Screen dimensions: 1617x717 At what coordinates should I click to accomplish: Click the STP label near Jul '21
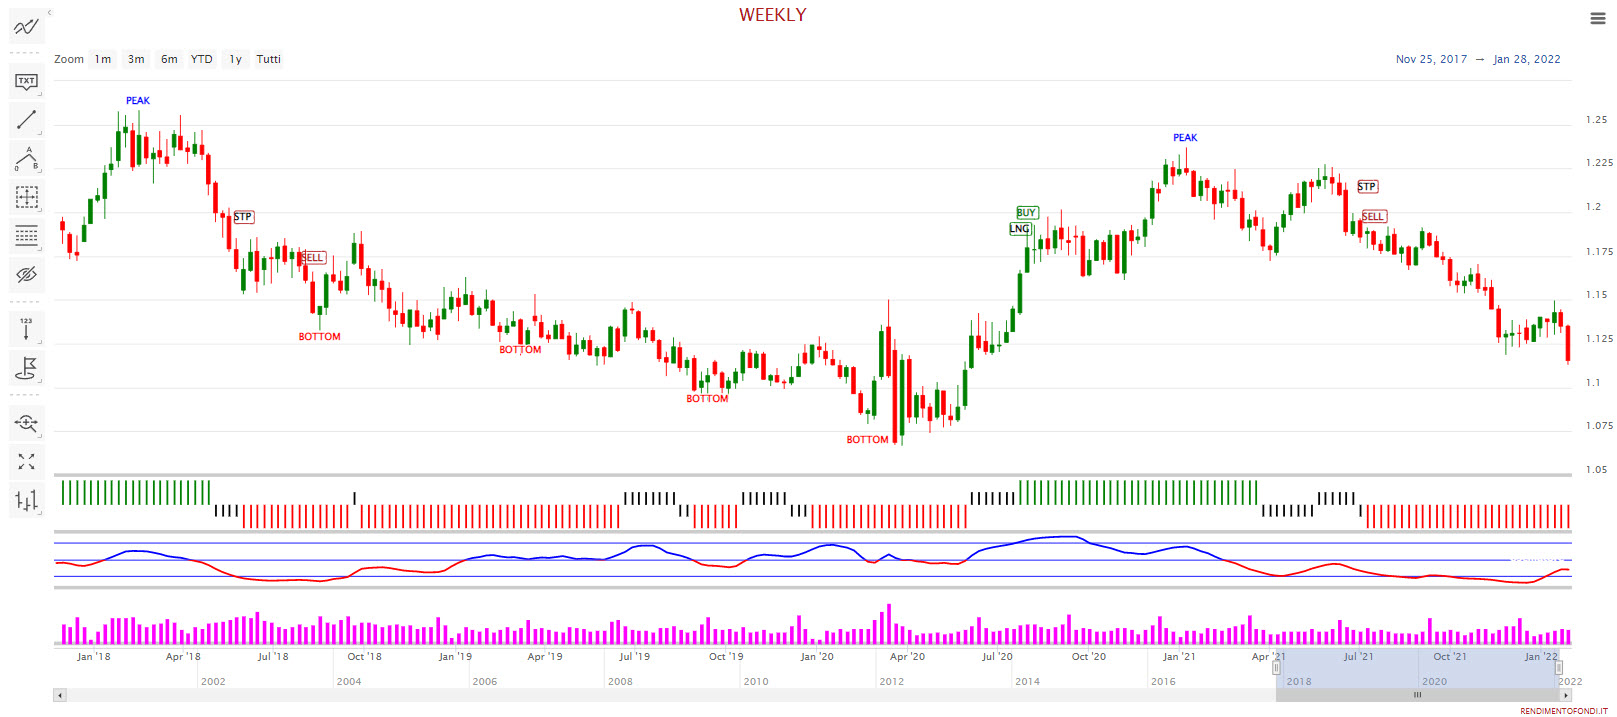pyautogui.click(x=1367, y=187)
